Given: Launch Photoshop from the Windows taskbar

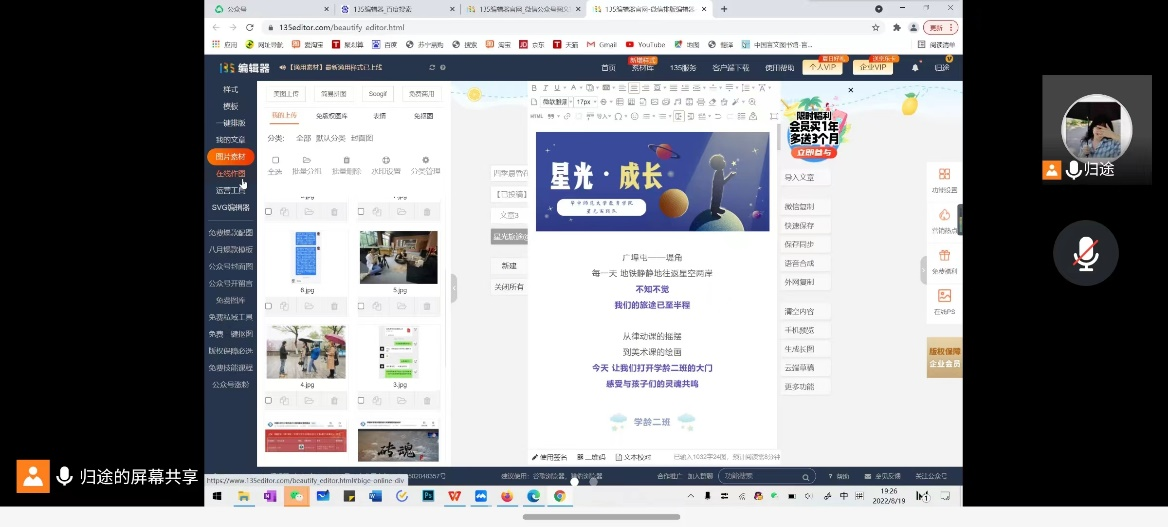Looking at the screenshot, I should click(428, 496).
